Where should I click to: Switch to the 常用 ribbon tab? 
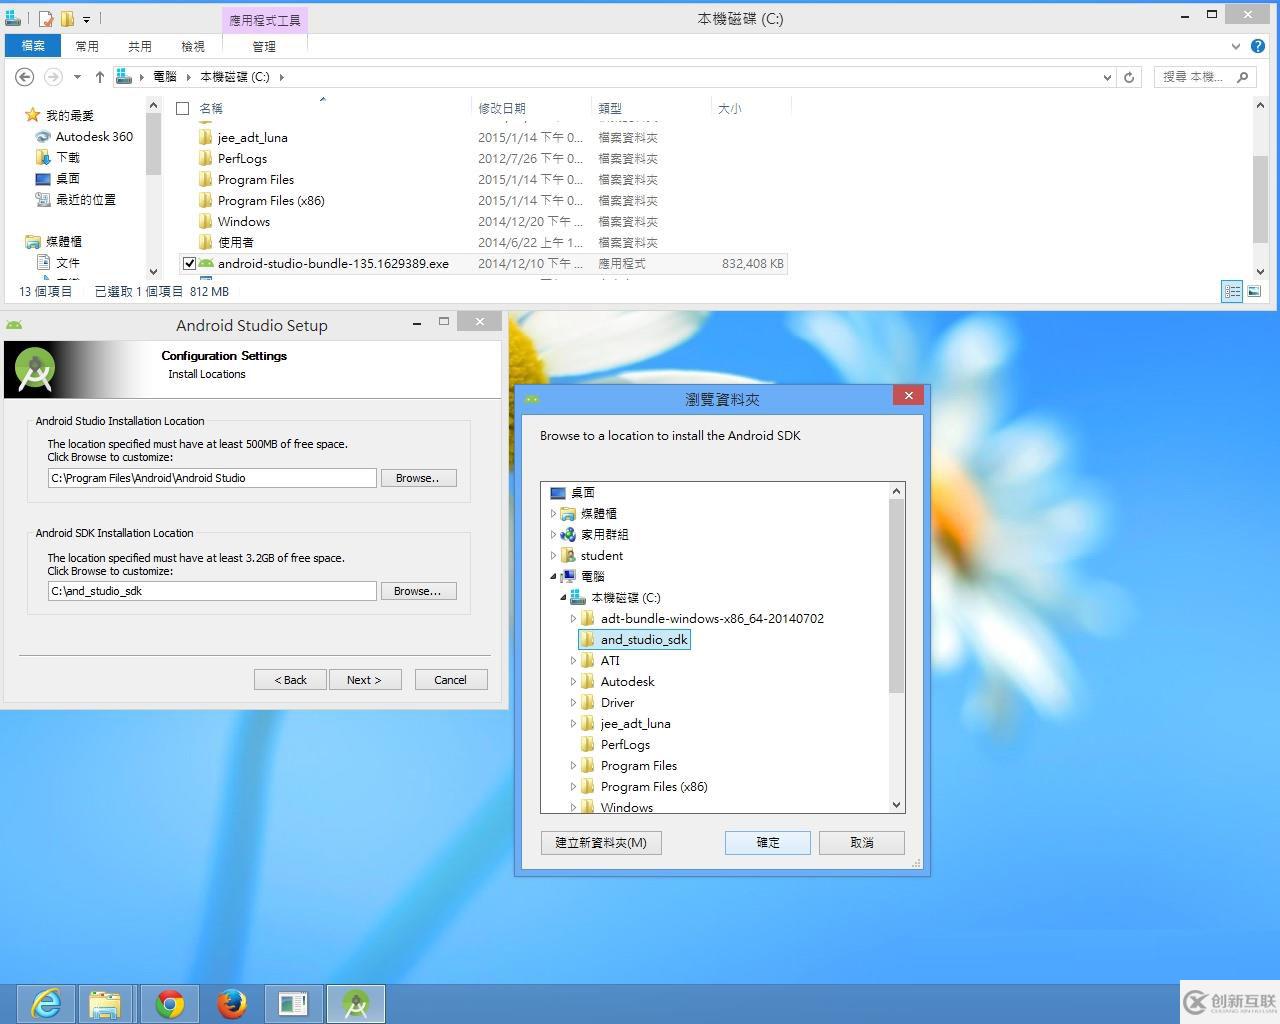pyautogui.click(x=87, y=46)
